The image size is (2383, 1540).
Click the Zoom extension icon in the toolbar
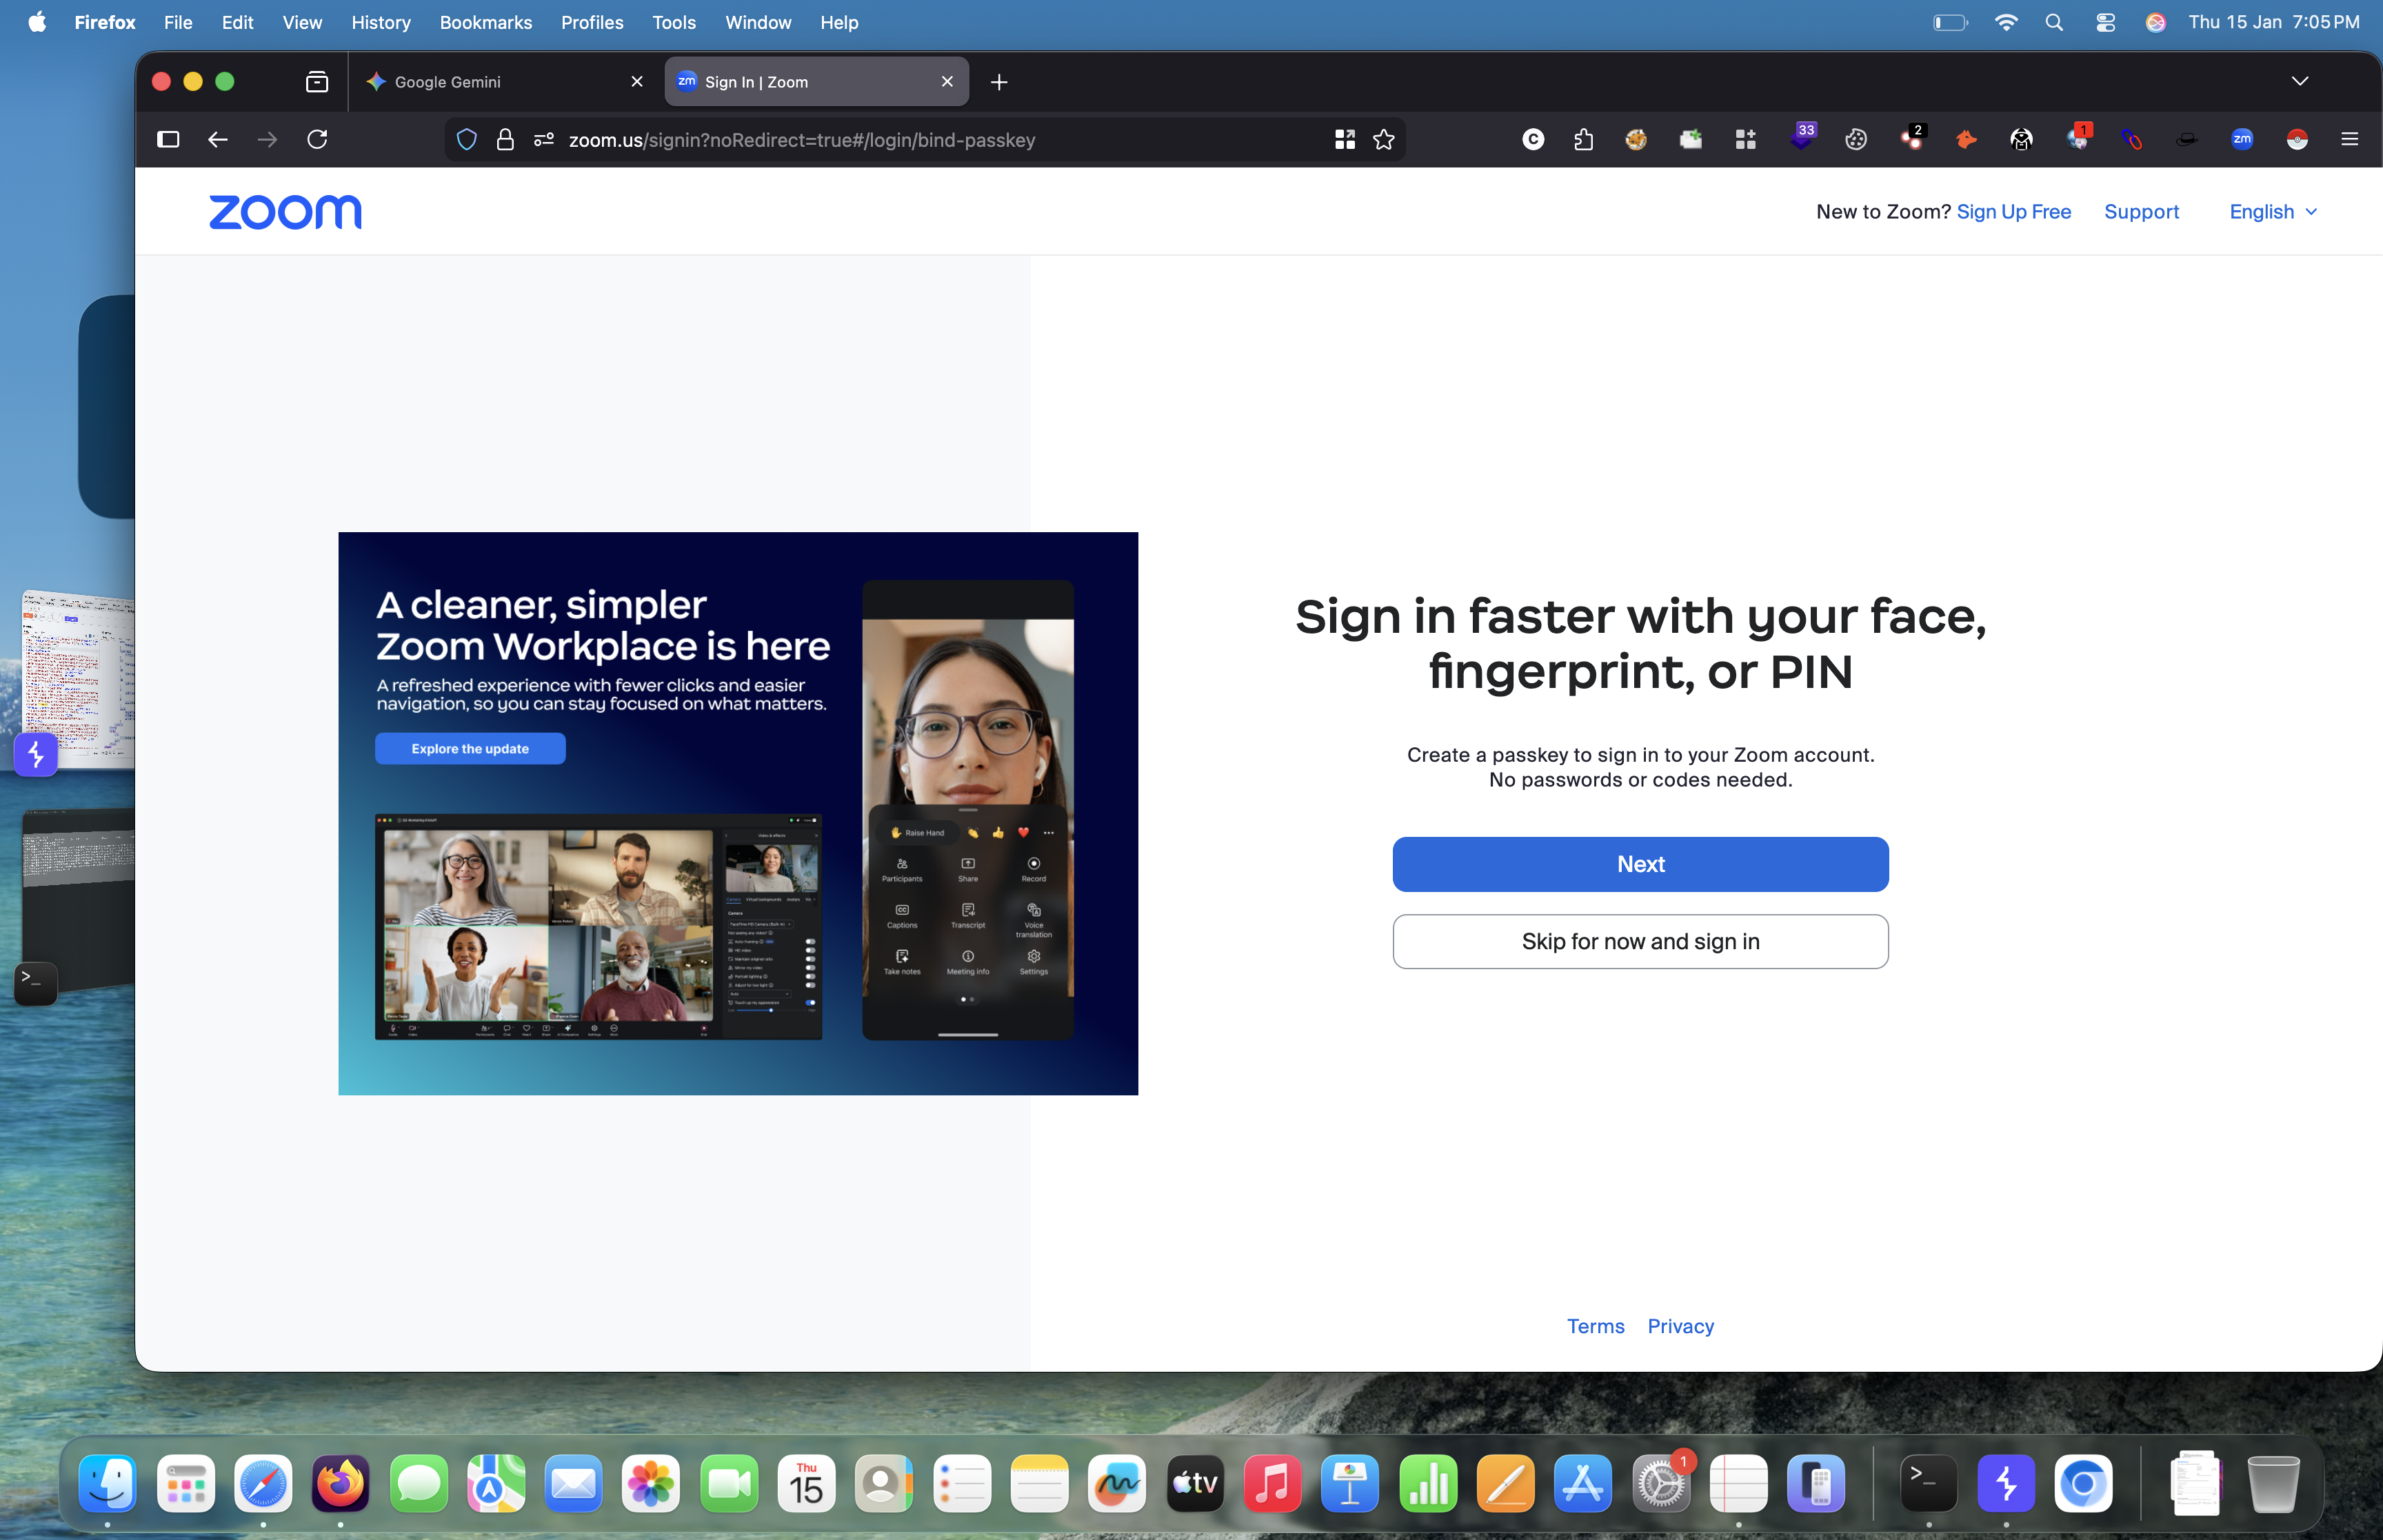pyautogui.click(x=2241, y=140)
